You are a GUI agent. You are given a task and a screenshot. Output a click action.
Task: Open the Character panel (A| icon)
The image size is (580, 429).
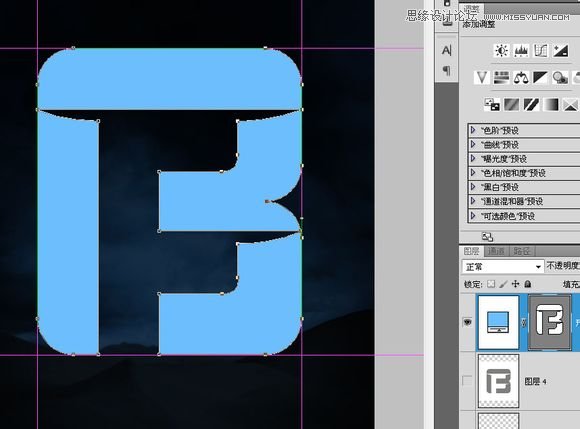[x=447, y=50]
